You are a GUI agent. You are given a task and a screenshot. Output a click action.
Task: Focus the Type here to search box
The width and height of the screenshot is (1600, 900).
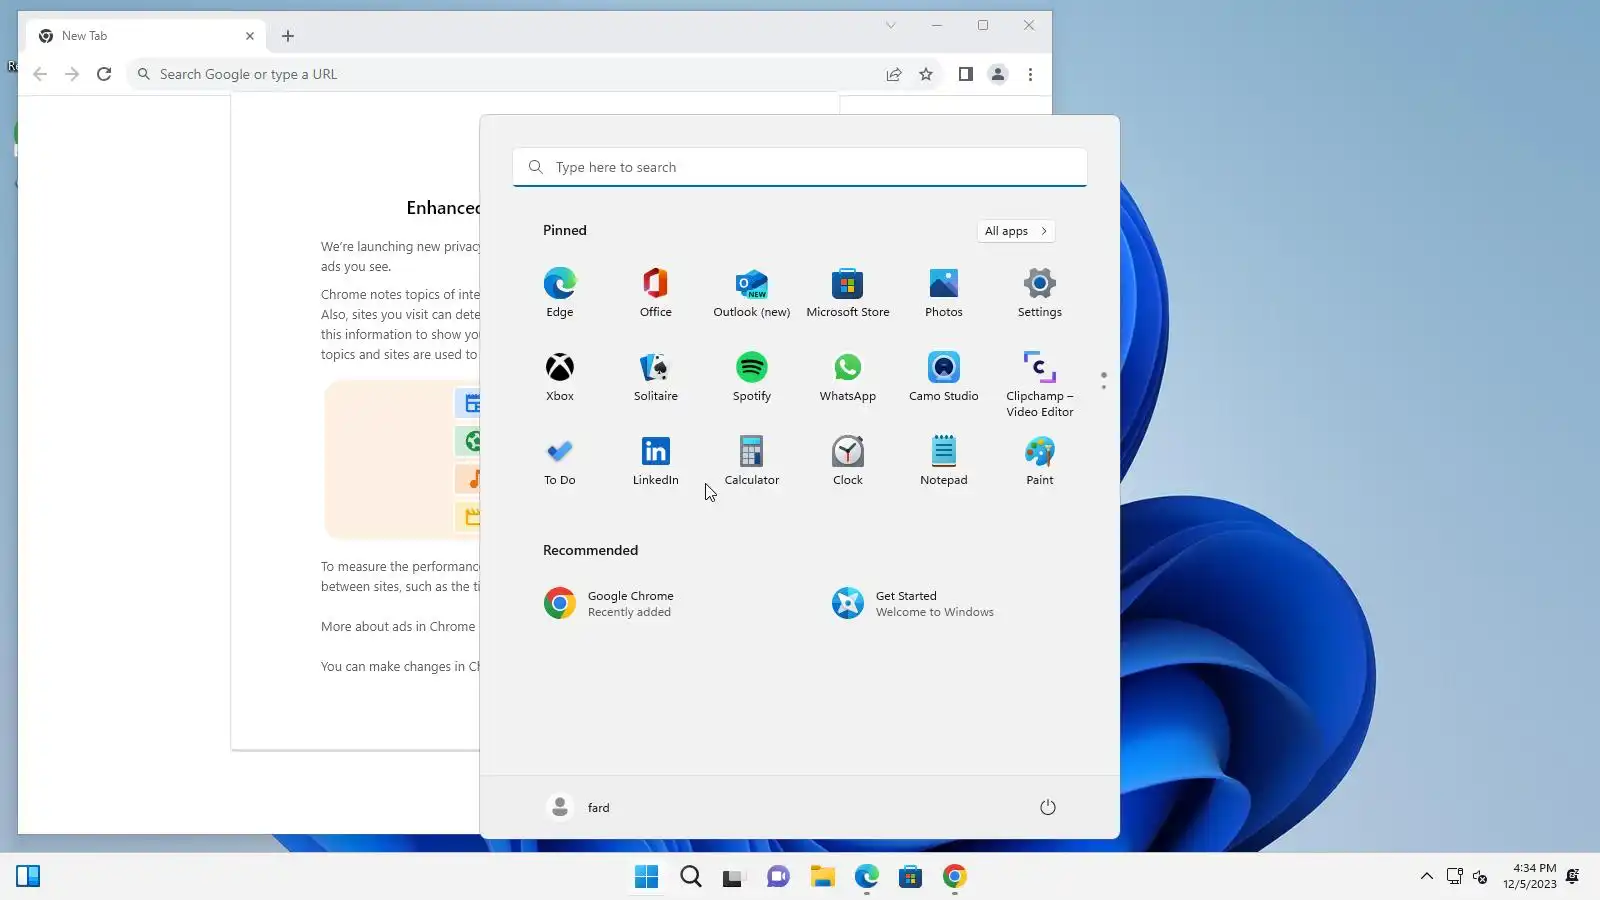click(x=800, y=167)
